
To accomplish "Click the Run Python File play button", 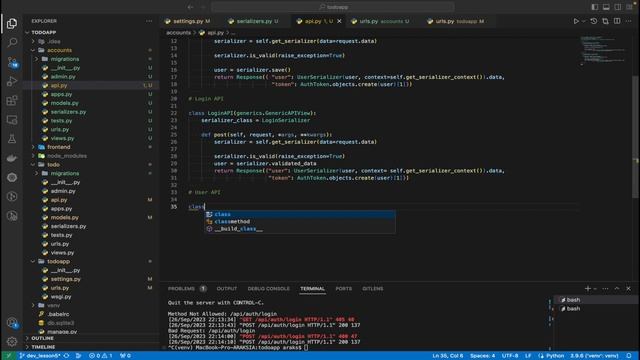I will pyautogui.click(x=576, y=21).
